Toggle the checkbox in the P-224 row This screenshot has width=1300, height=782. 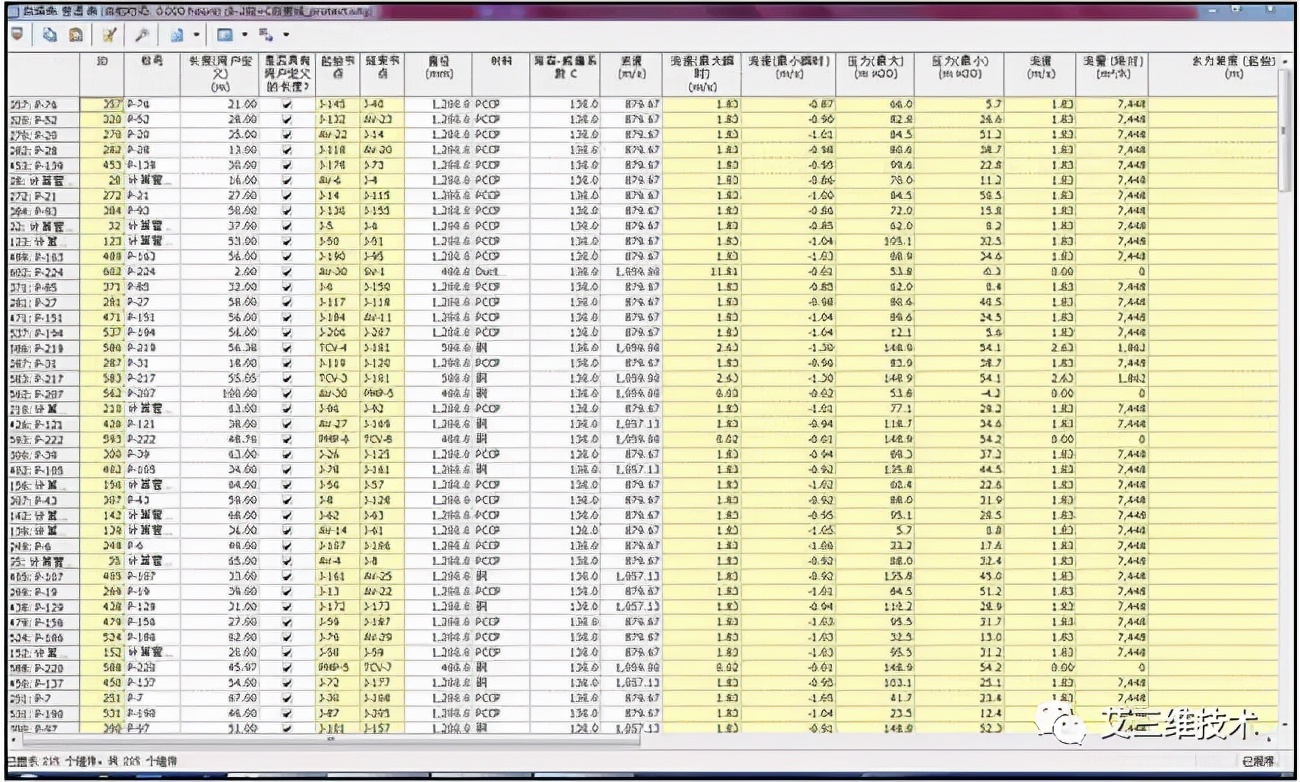(288, 272)
